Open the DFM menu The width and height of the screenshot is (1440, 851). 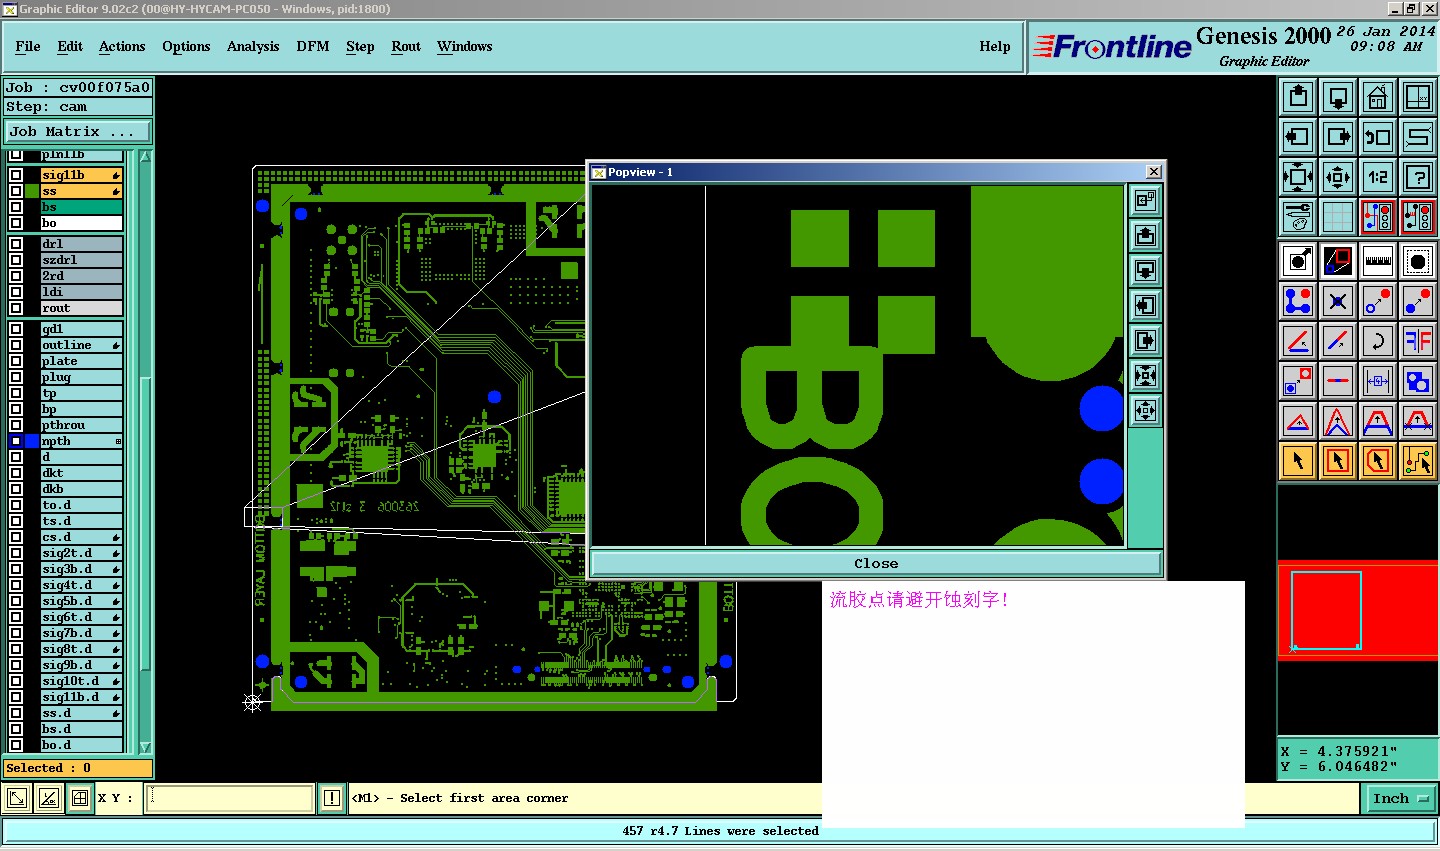(x=313, y=46)
